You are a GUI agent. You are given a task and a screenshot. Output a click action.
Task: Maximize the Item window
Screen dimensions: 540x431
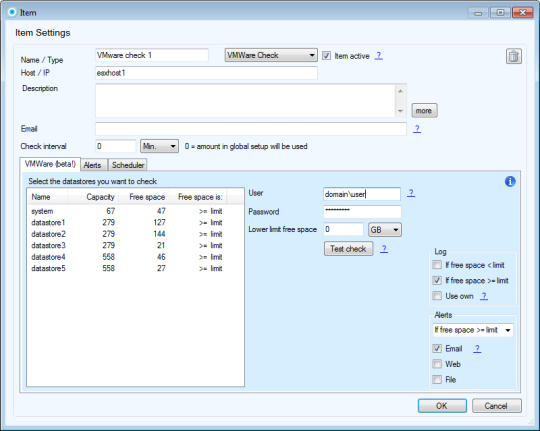(500, 13)
